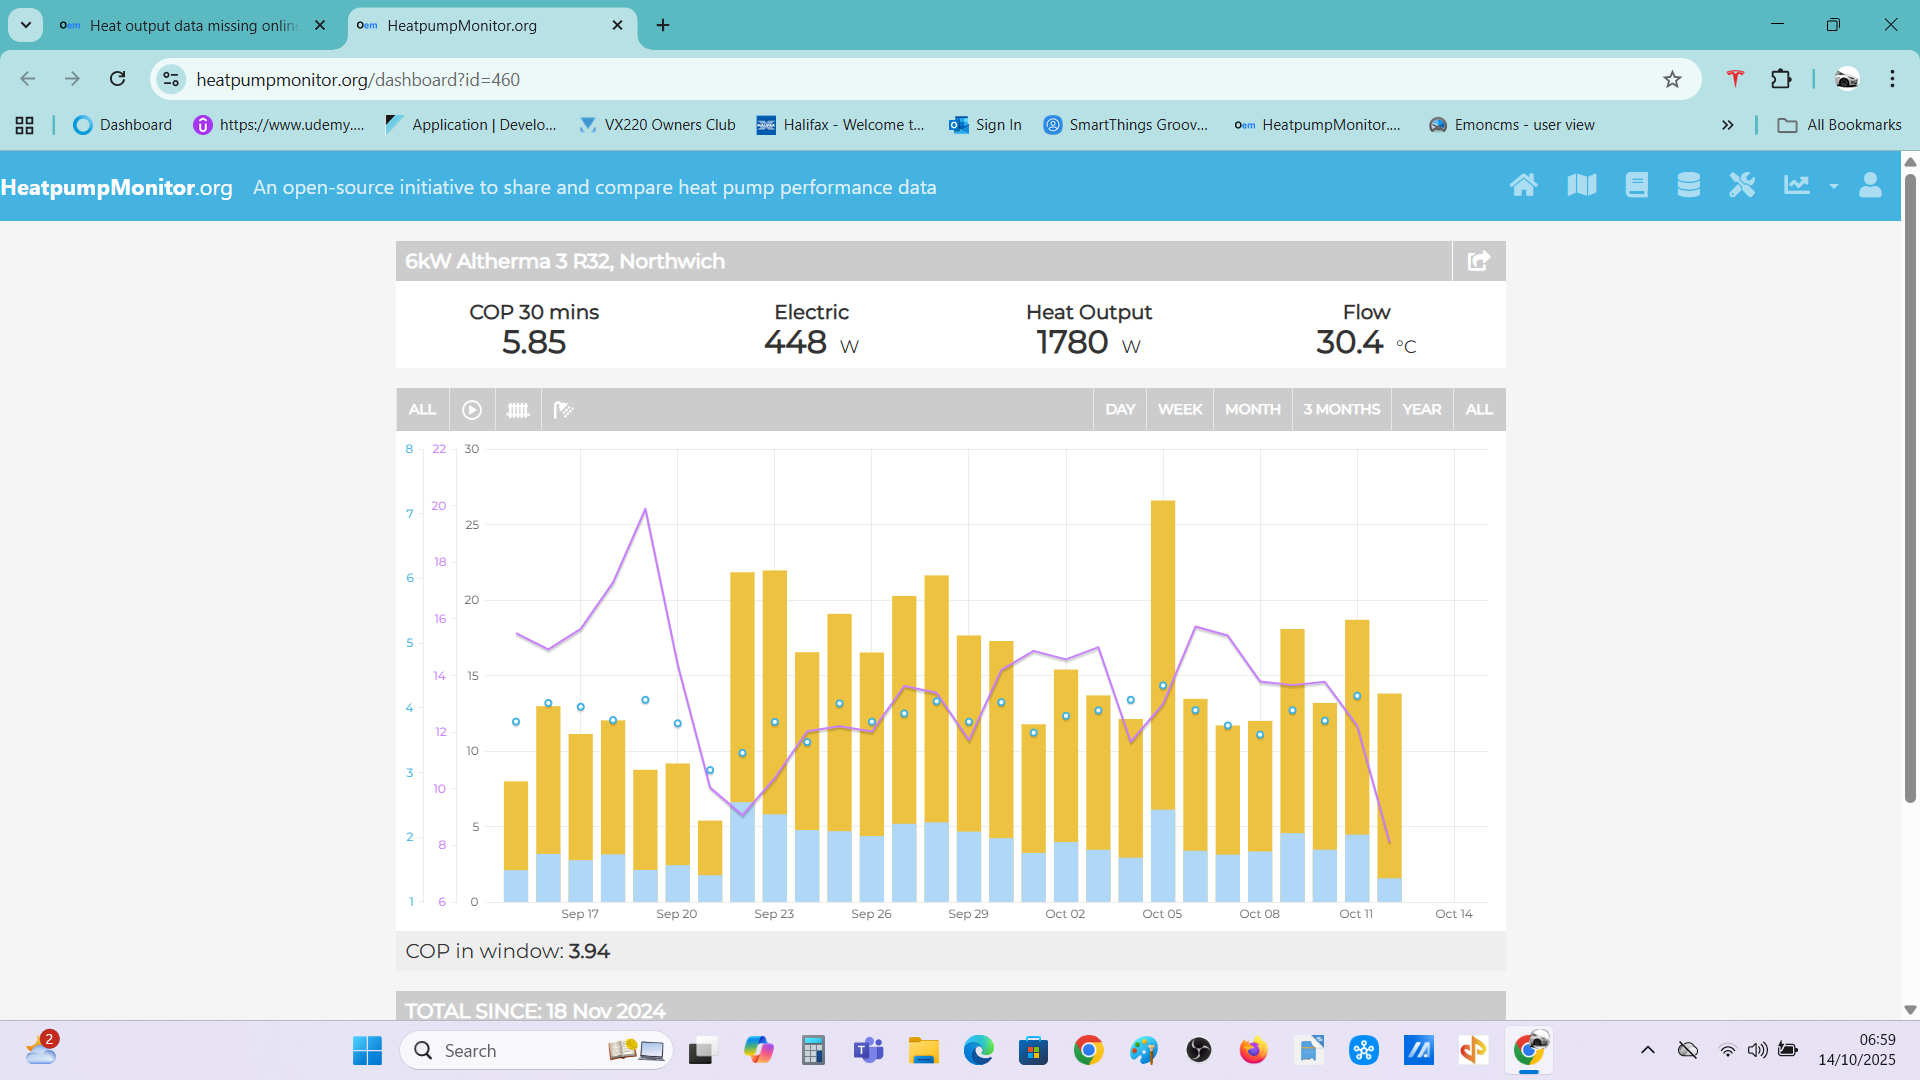The width and height of the screenshot is (1920, 1080).
Task: Toggle the running-only play filter
Action: pos(472,410)
